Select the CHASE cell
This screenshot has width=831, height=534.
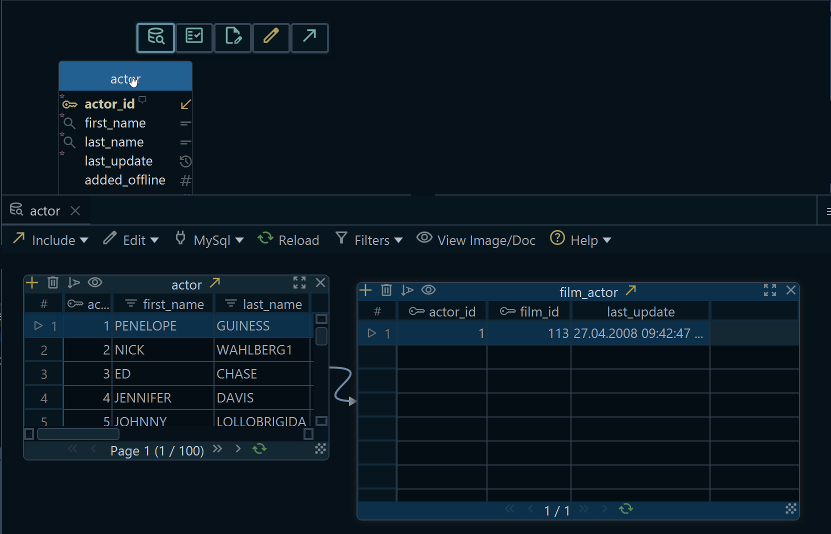point(262,374)
